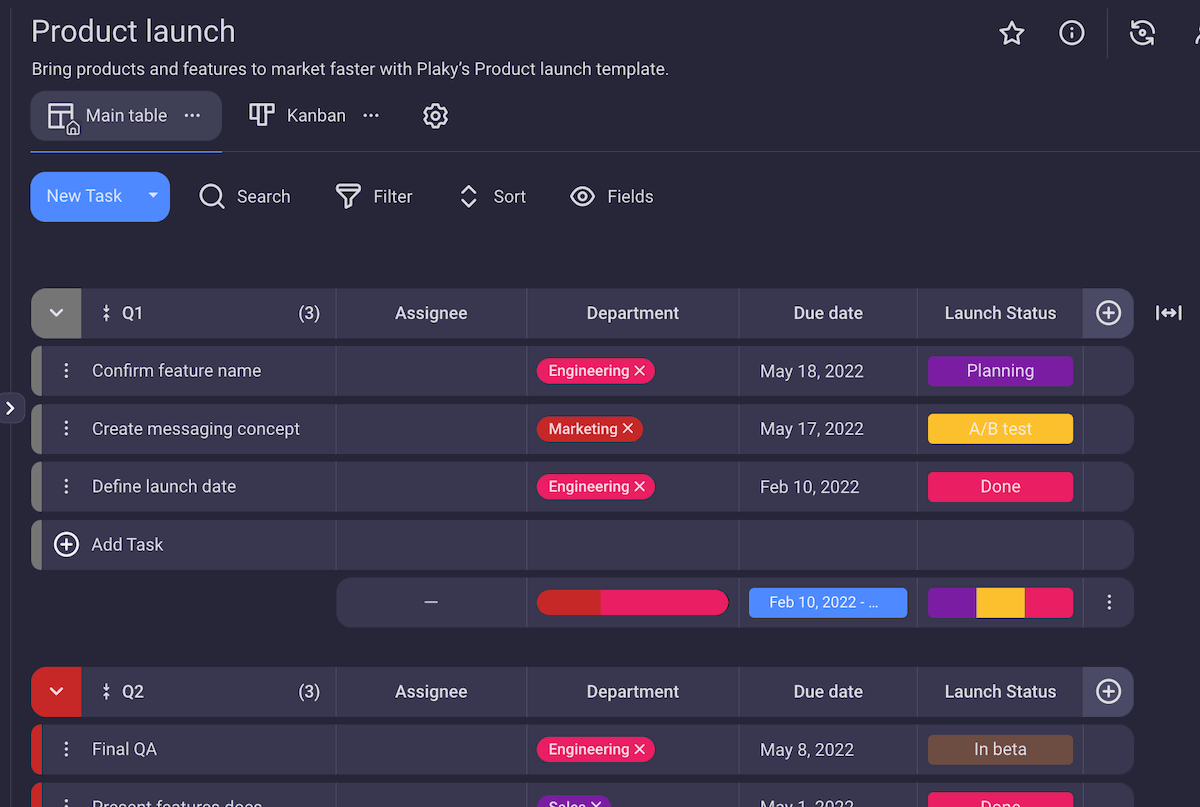
Task: Switch to the Kanban view tab
Action: [x=300, y=116]
